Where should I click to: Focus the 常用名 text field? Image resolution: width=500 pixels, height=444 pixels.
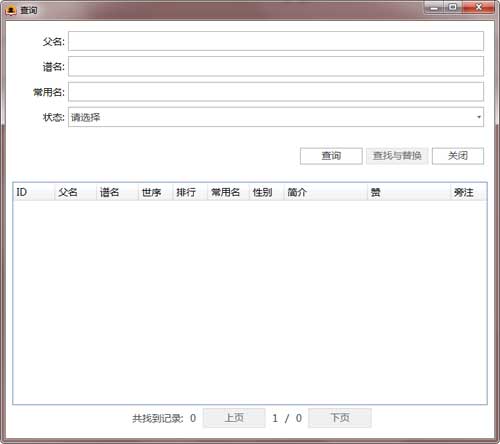(x=276, y=92)
